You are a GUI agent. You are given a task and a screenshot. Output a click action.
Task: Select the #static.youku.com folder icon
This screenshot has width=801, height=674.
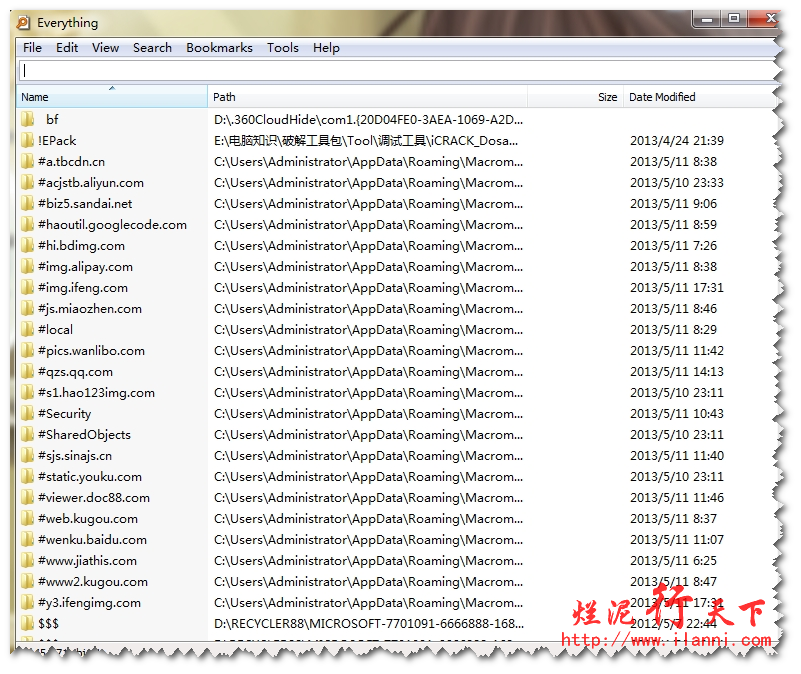click(28, 476)
